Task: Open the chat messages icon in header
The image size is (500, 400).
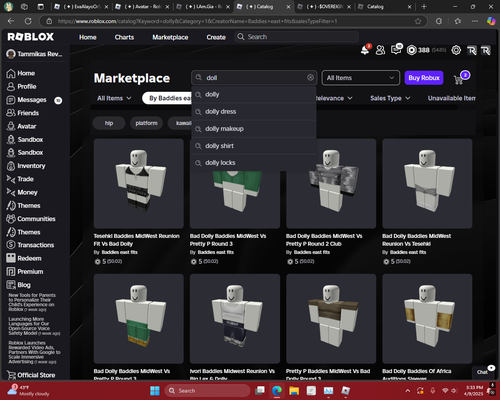Action: (x=396, y=50)
